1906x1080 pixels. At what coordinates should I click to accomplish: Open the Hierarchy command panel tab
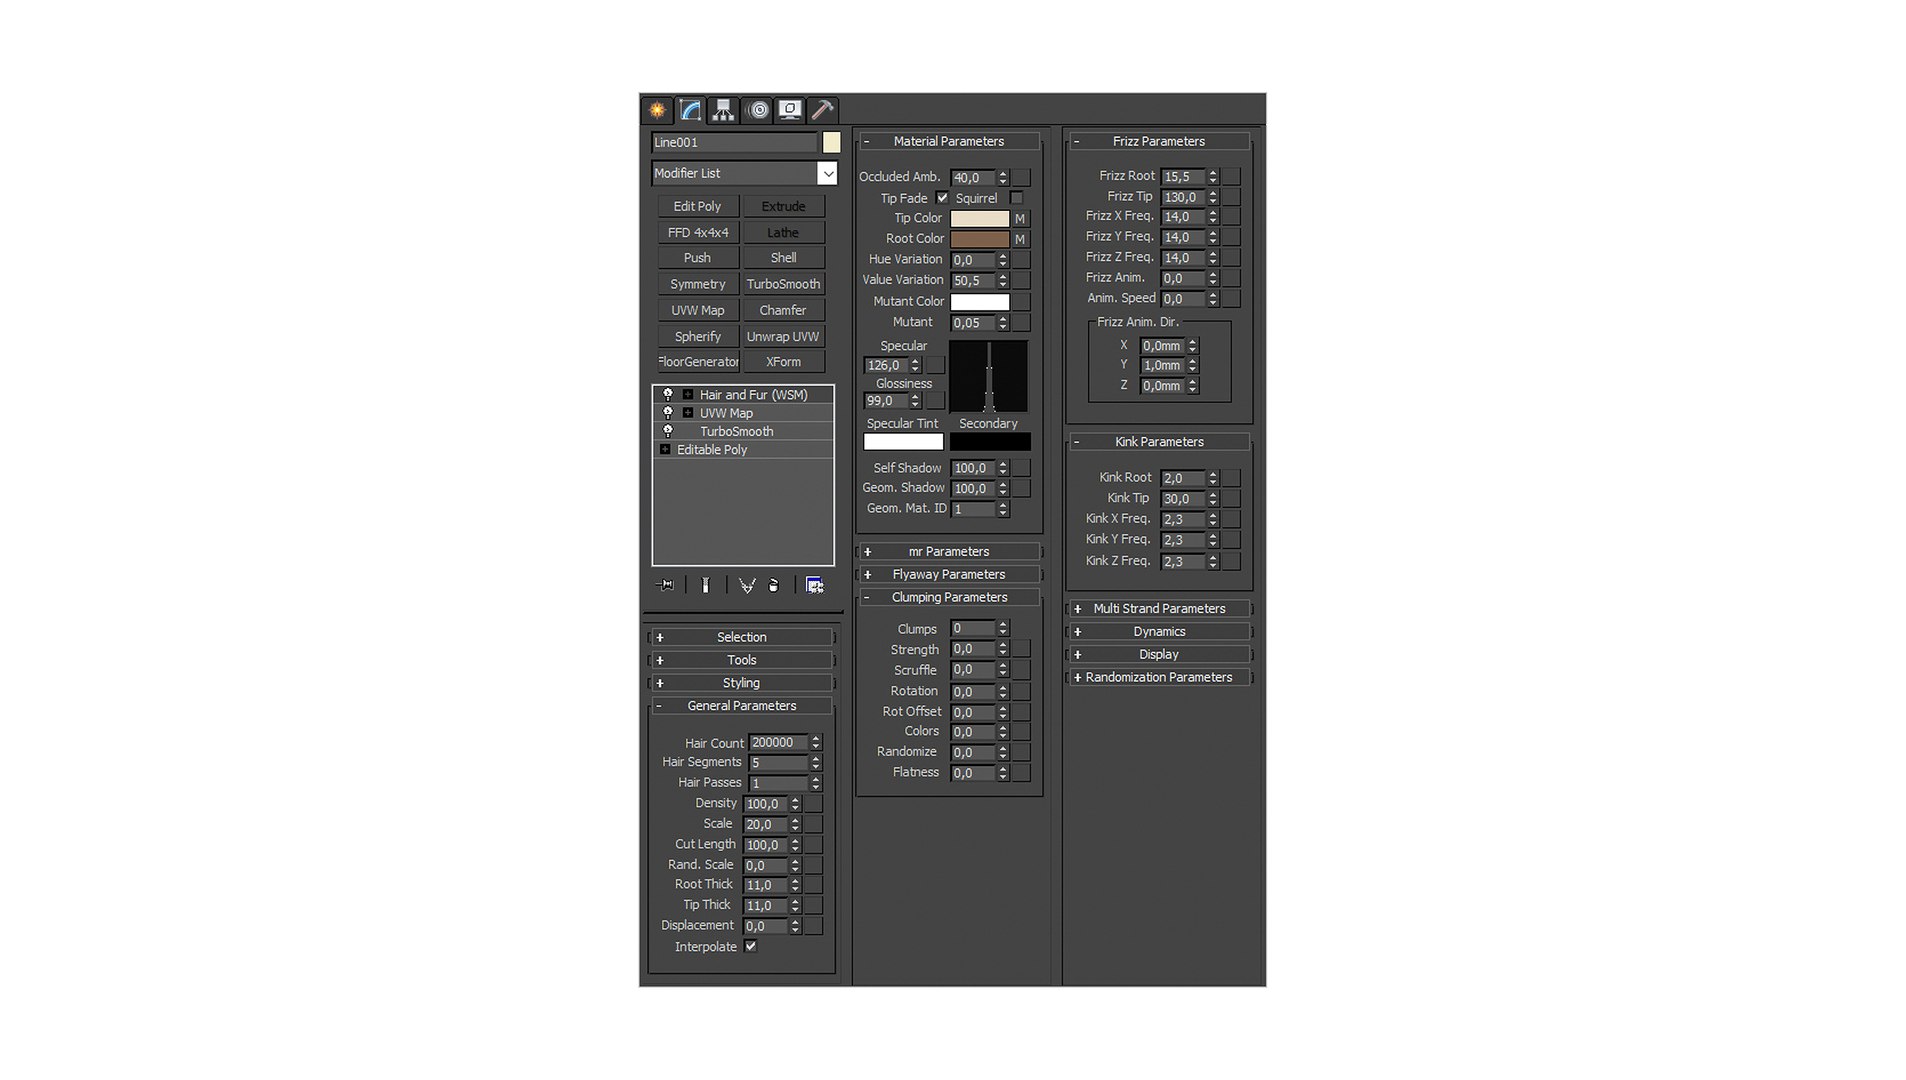723,110
